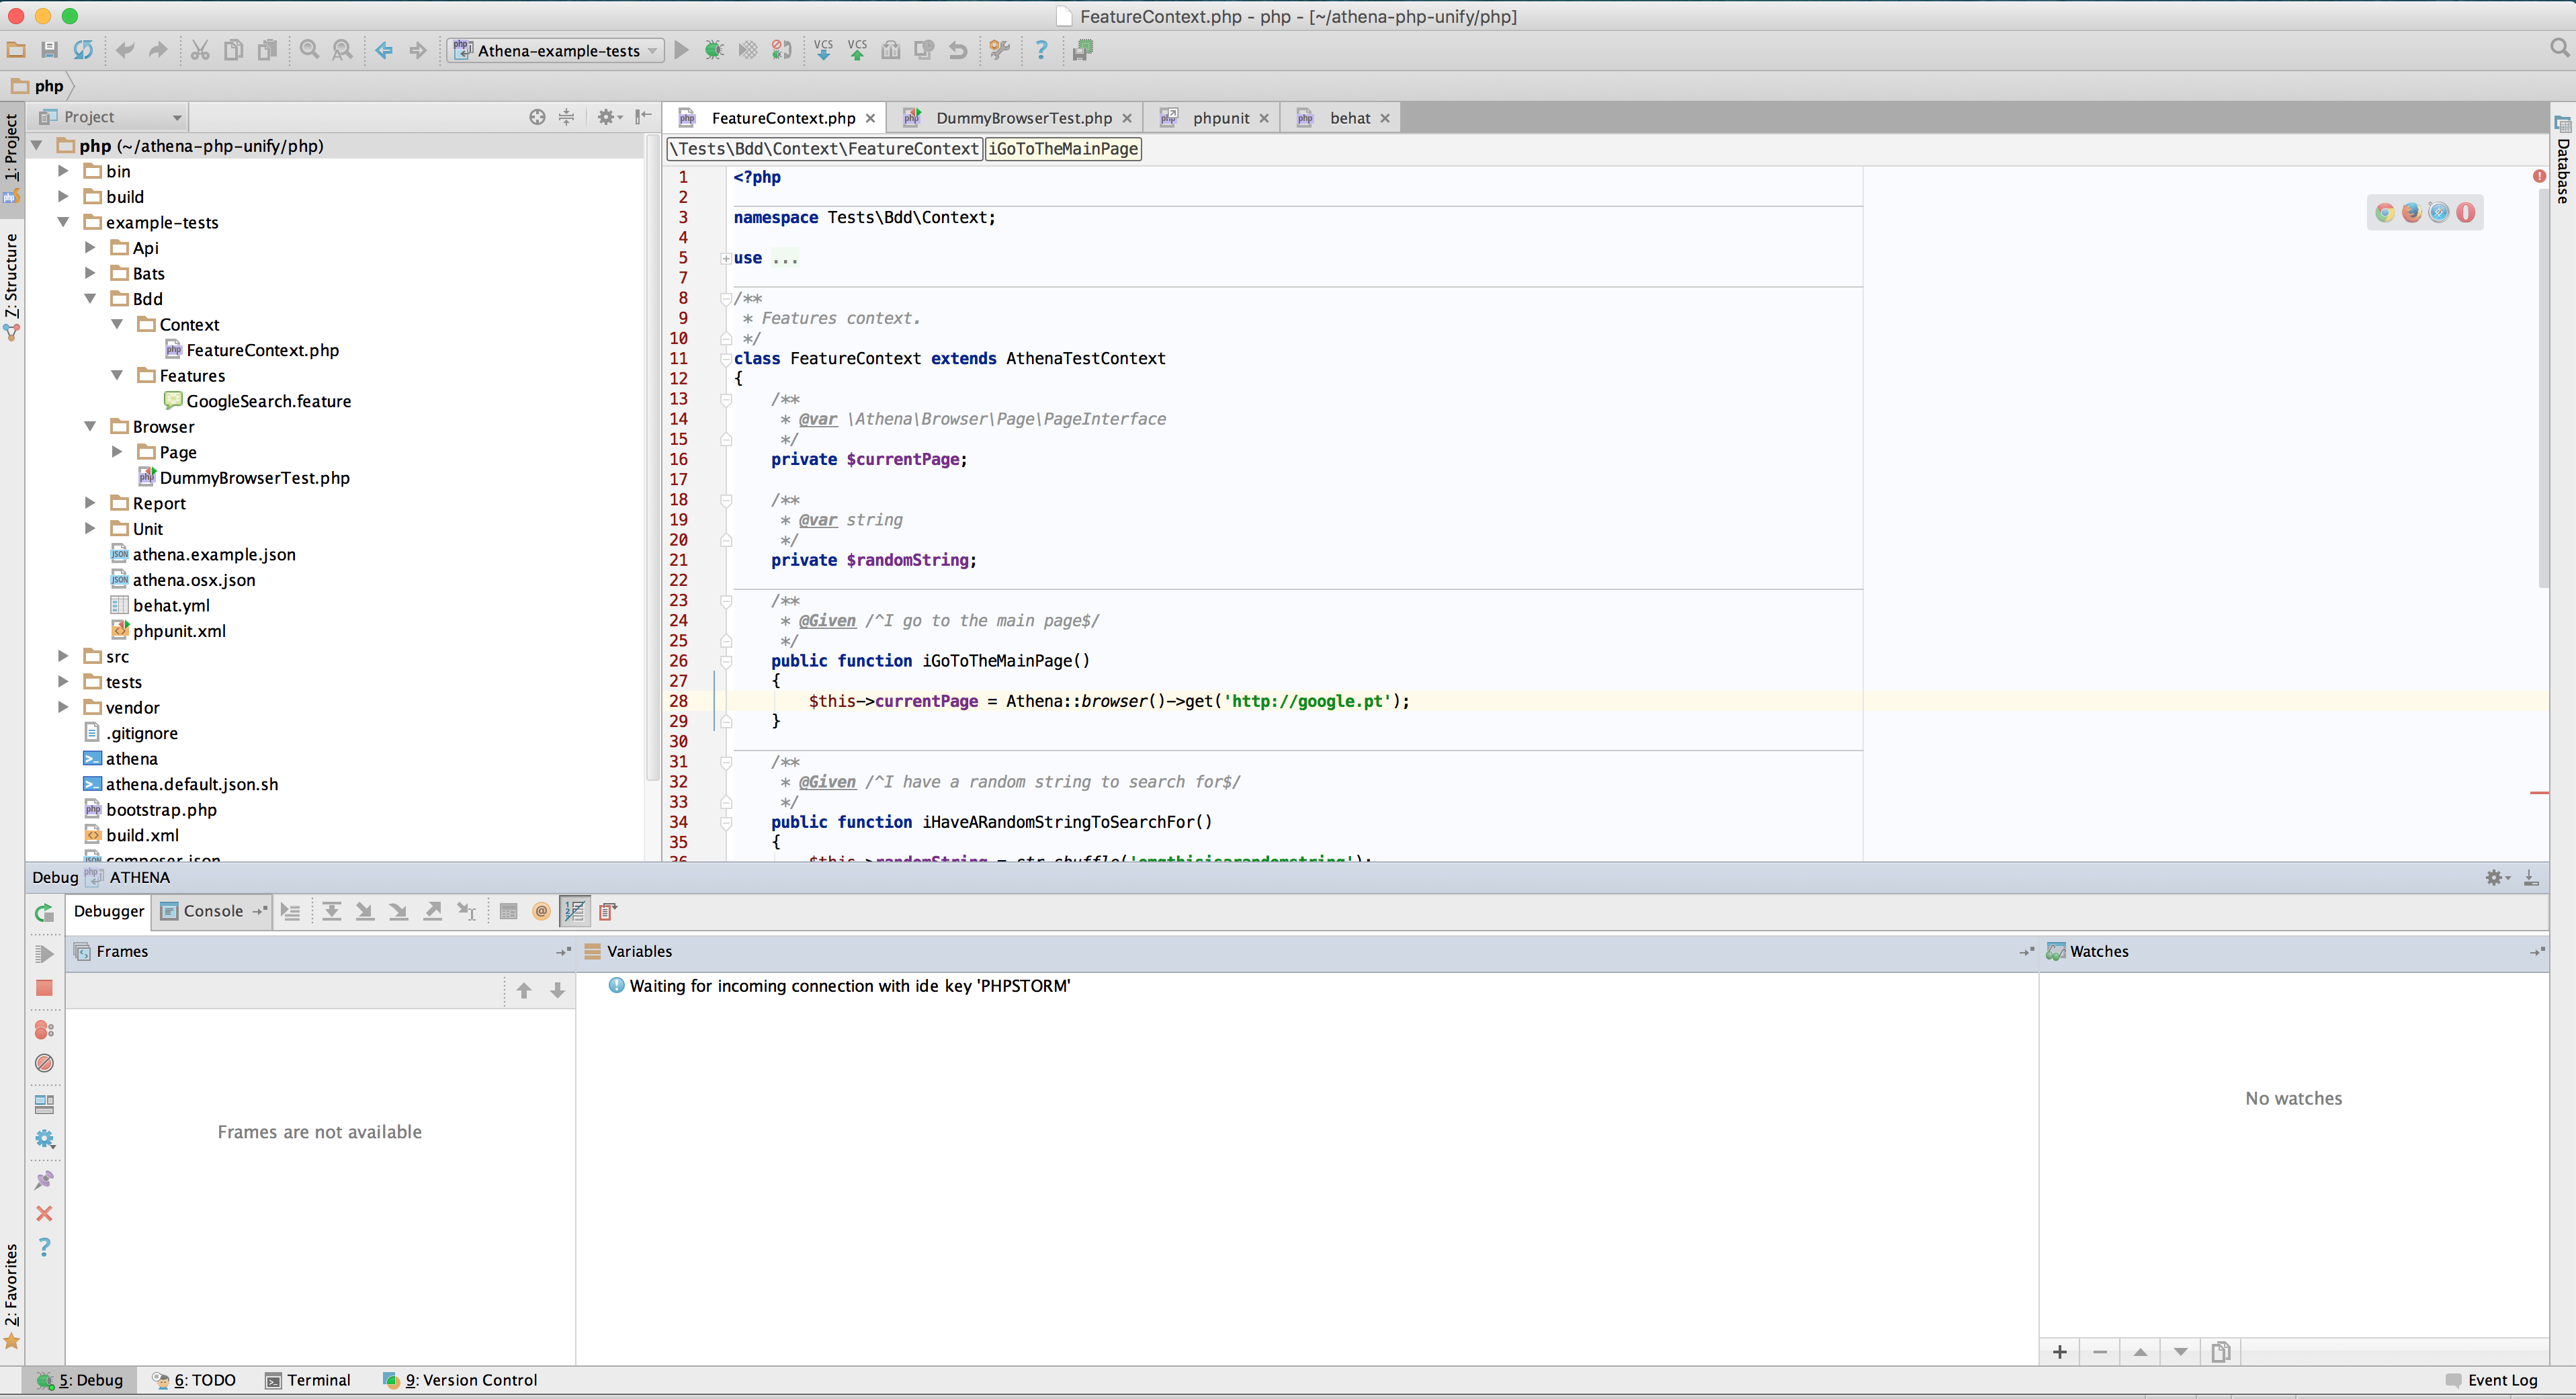Click the iGoToTheMainPage breadcrumb
This screenshot has height=1399, width=2576.
pos(1063,148)
